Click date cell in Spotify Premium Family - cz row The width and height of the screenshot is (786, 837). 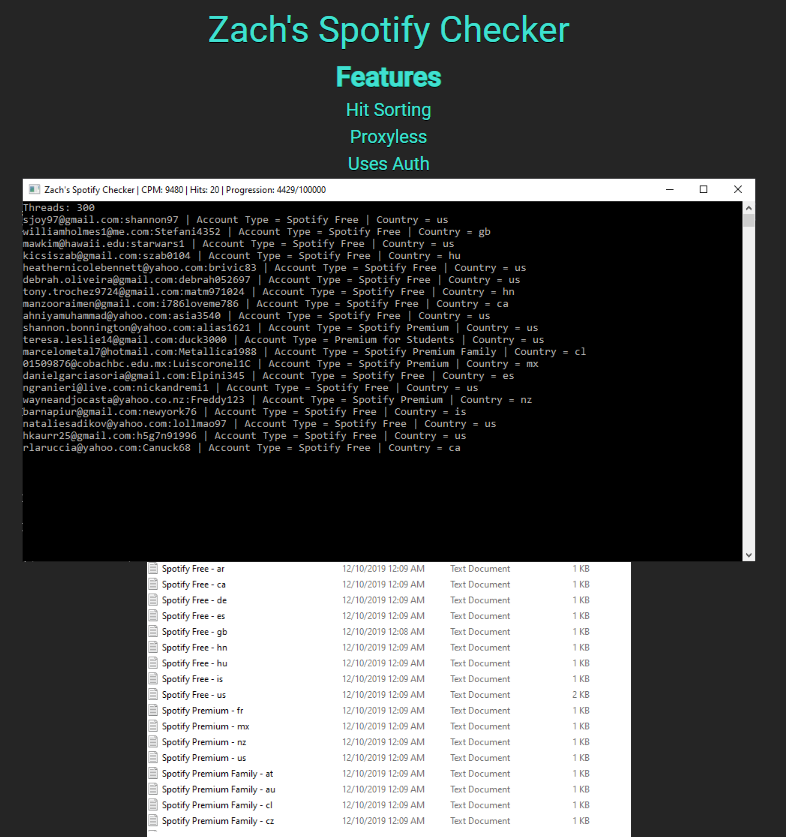coord(383,820)
